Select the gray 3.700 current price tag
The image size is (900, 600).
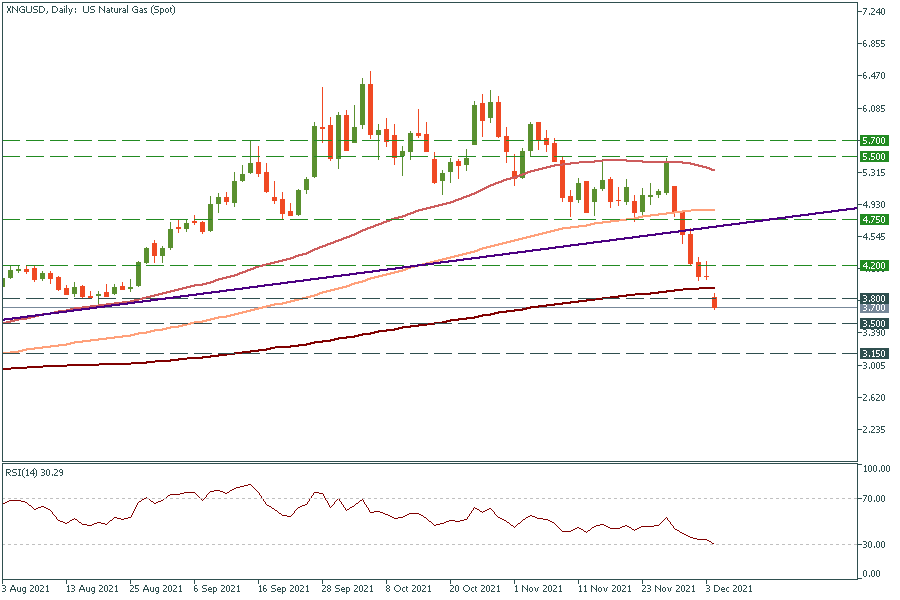click(x=875, y=308)
